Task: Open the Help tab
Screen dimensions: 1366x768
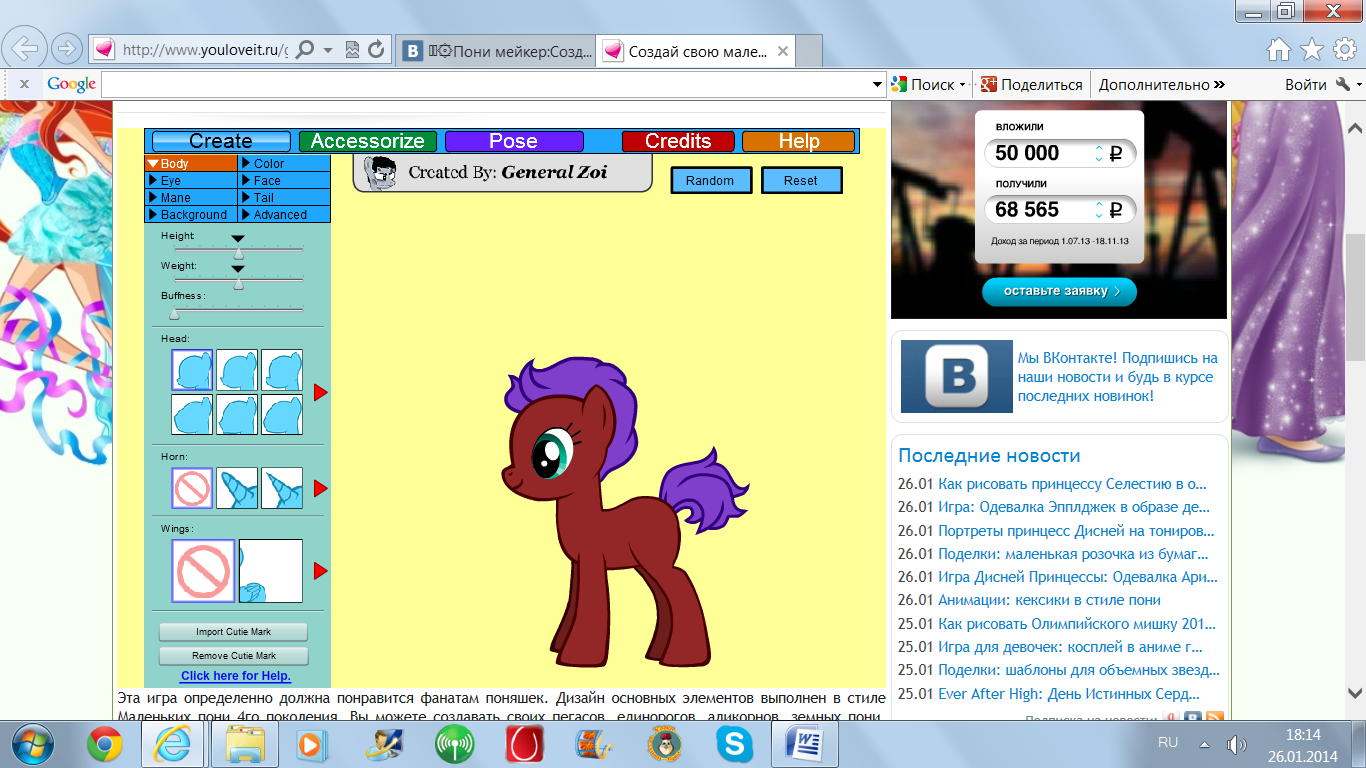Action: [799, 141]
